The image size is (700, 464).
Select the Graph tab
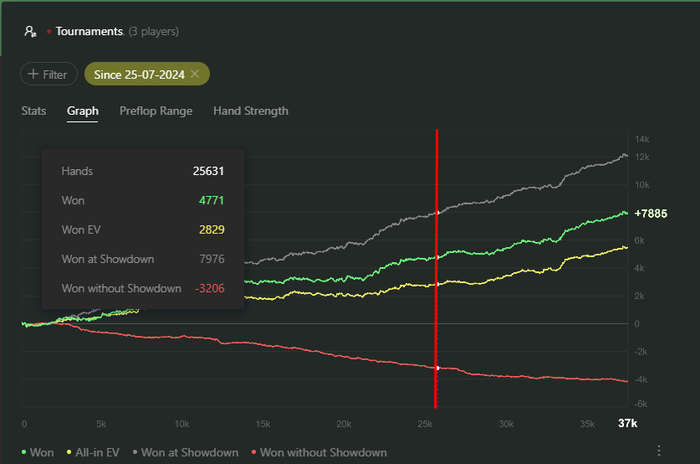tap(83, 111)
